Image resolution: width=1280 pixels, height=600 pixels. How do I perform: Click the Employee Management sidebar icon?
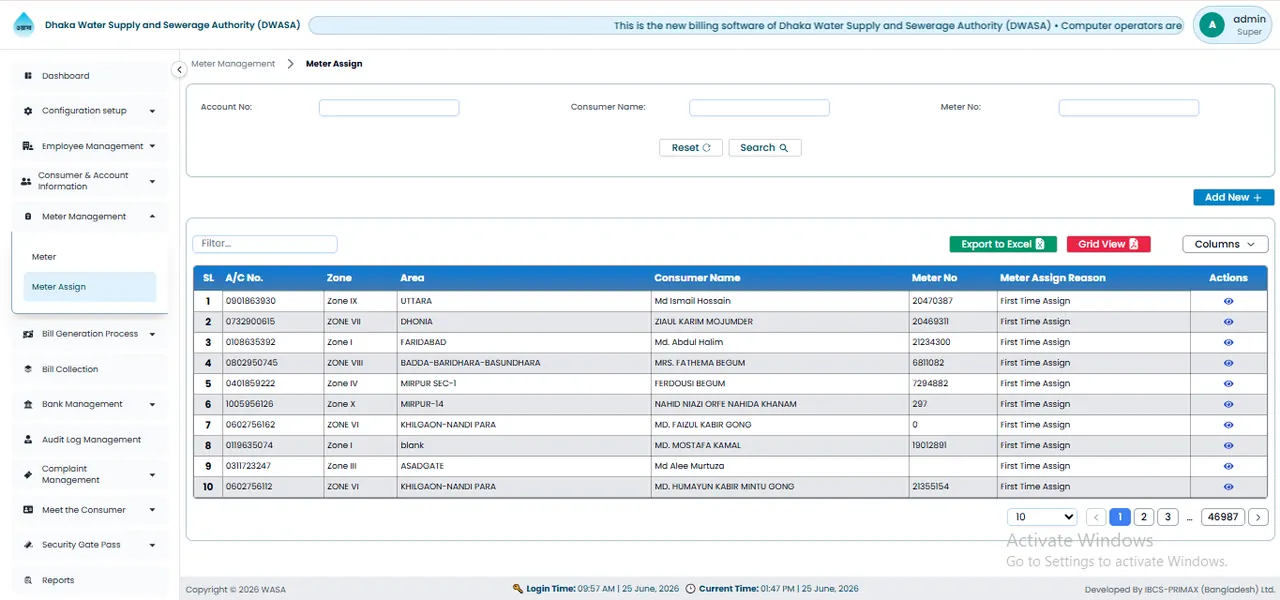(x=28, y=146)
